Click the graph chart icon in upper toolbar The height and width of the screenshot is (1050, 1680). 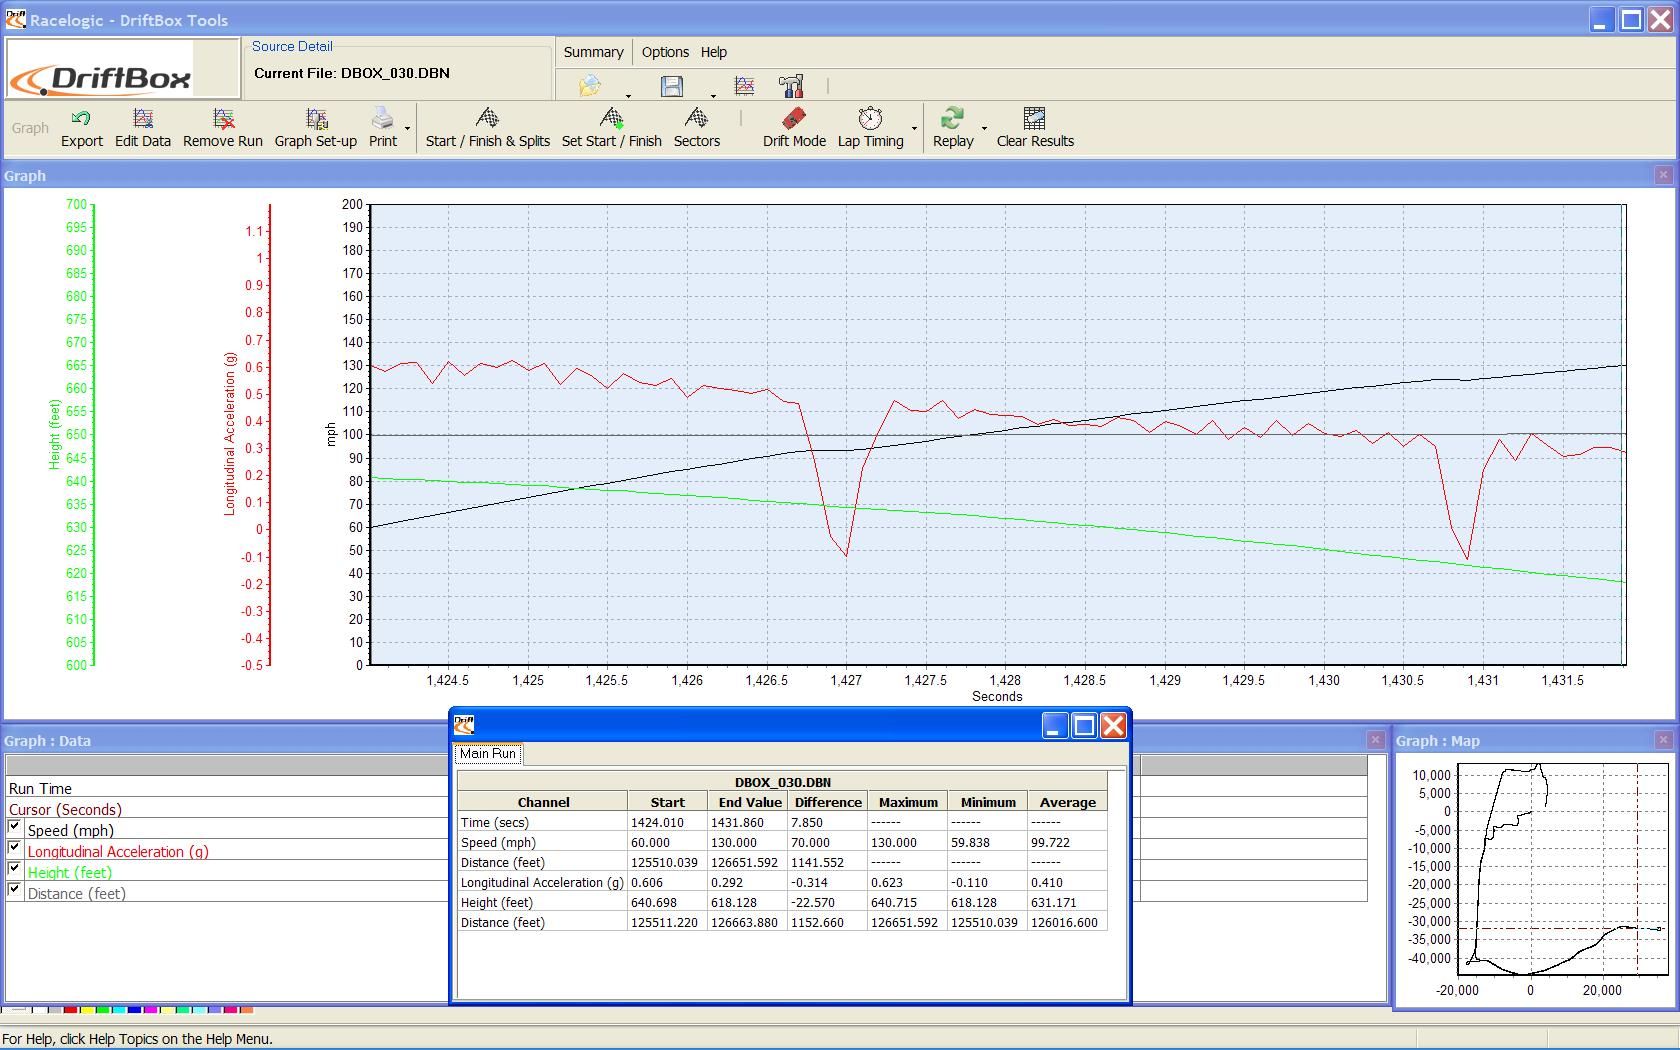click(x=745, y=86)
